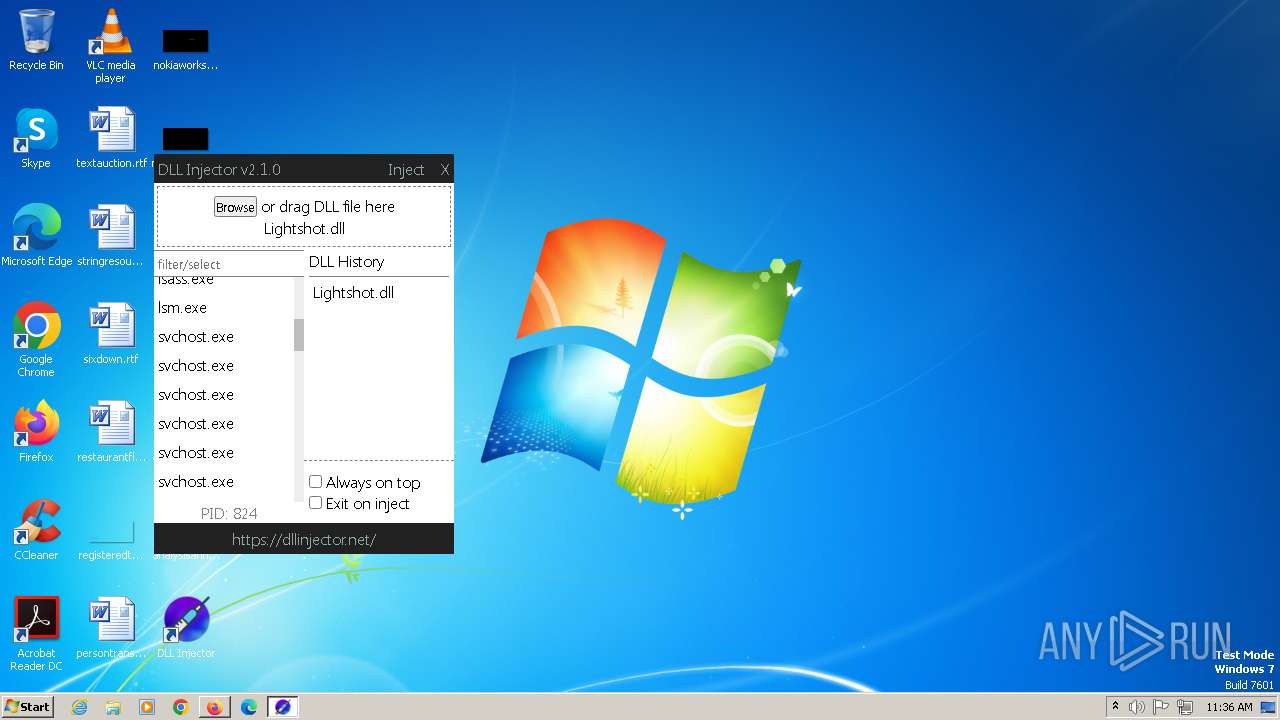Open Windows Explorer in taskbar
The width and height of the screenshot is (1280, 720).
click(113, 707)
